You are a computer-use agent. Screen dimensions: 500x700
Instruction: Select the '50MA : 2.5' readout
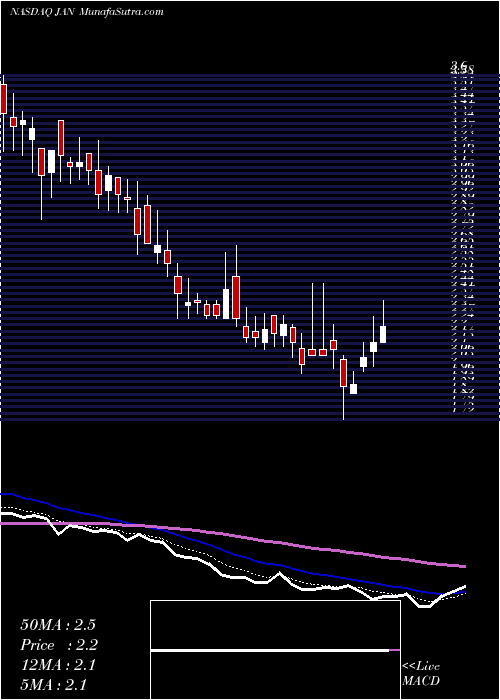point(58,625)
